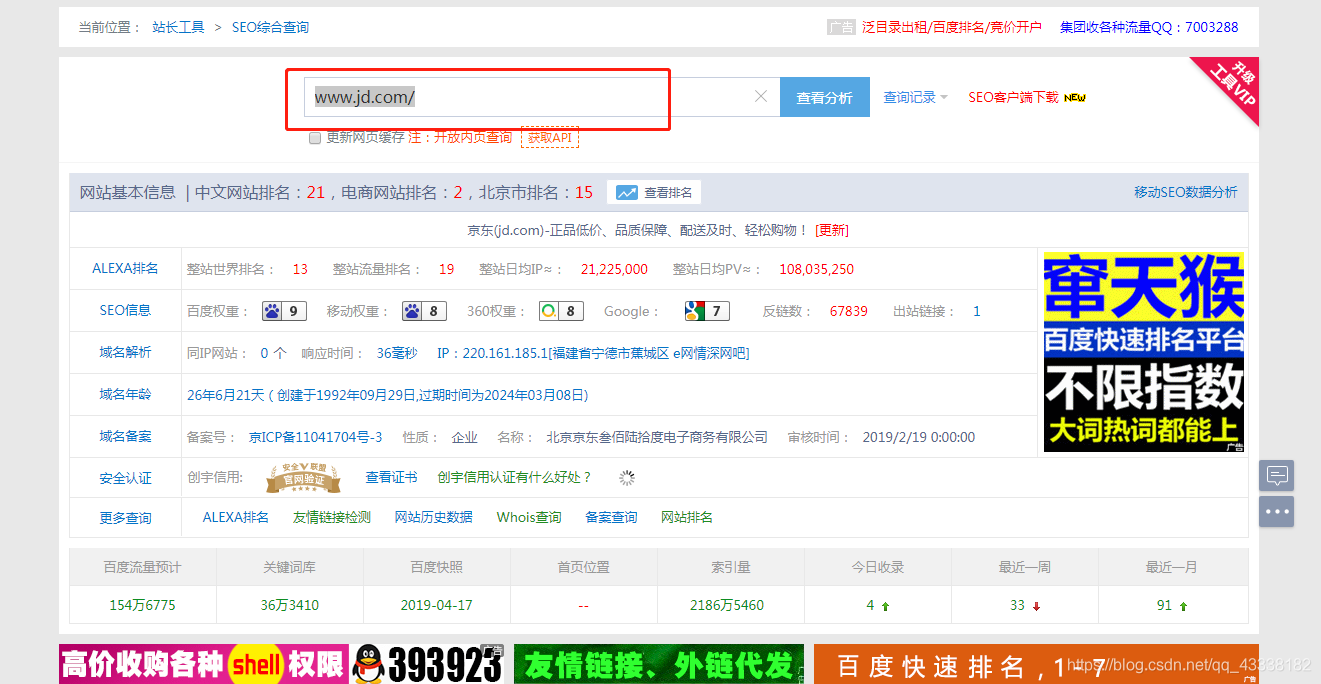The height and width of the screenshot is (684, 1321).
Task: Open 网站历史数据 link
Action: pyautogui.click(x=433, y=517)
